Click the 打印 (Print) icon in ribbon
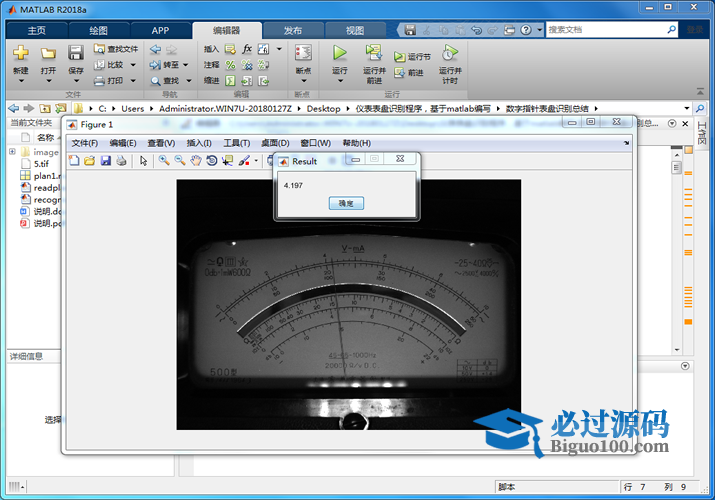The height and width of the screenshot is (500, 715). tap(99, 81)
